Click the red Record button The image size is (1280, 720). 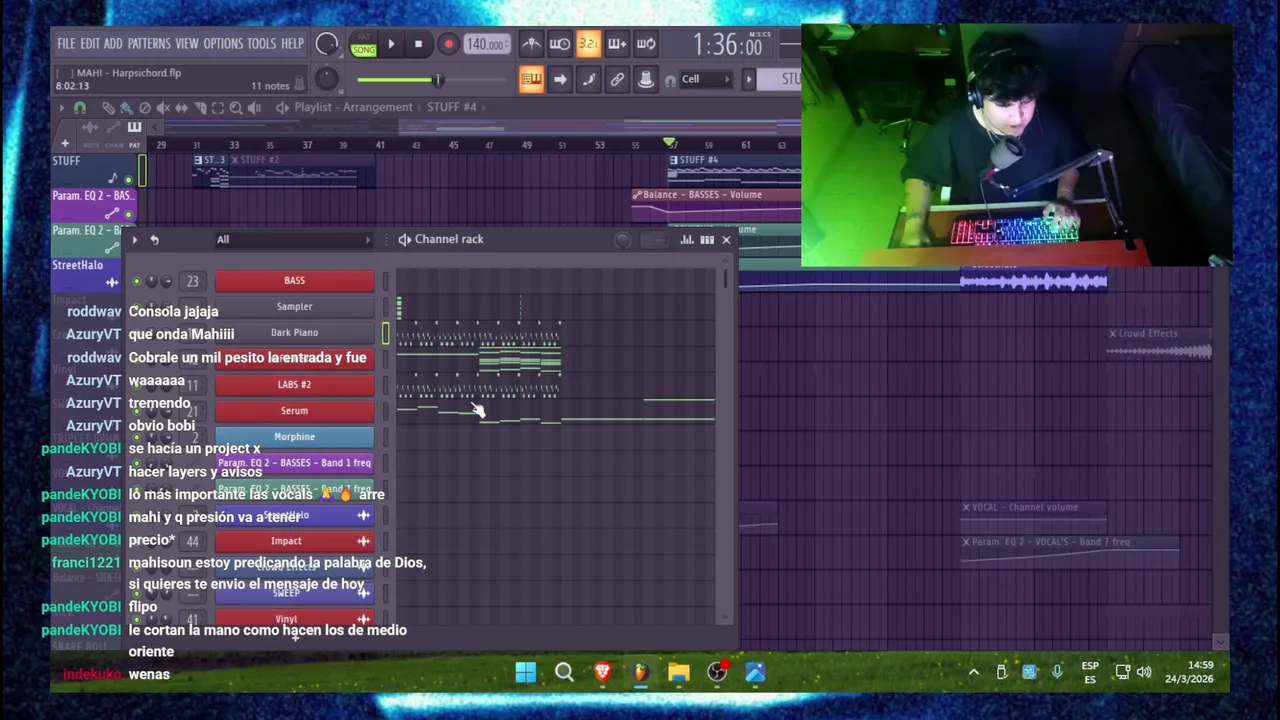tap(448, 44)
